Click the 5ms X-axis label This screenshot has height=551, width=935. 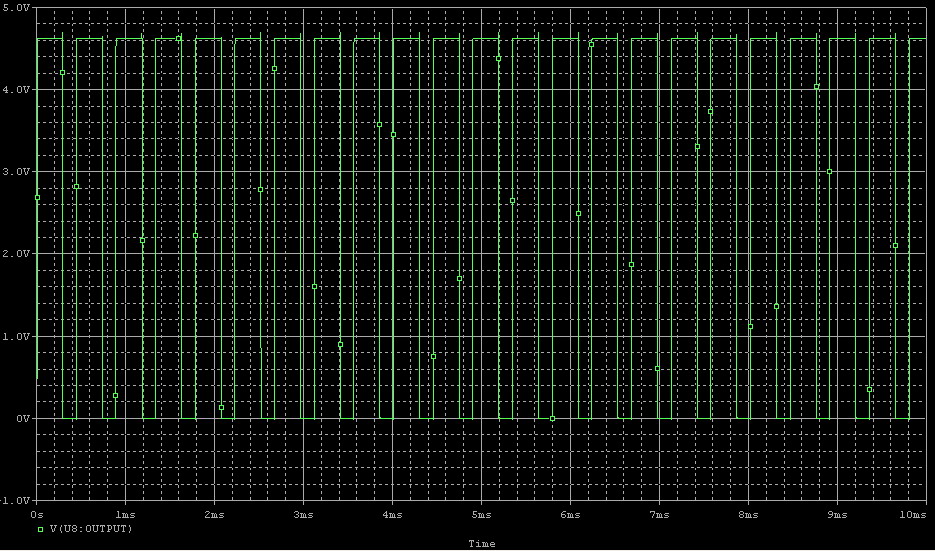click(481, 514)
